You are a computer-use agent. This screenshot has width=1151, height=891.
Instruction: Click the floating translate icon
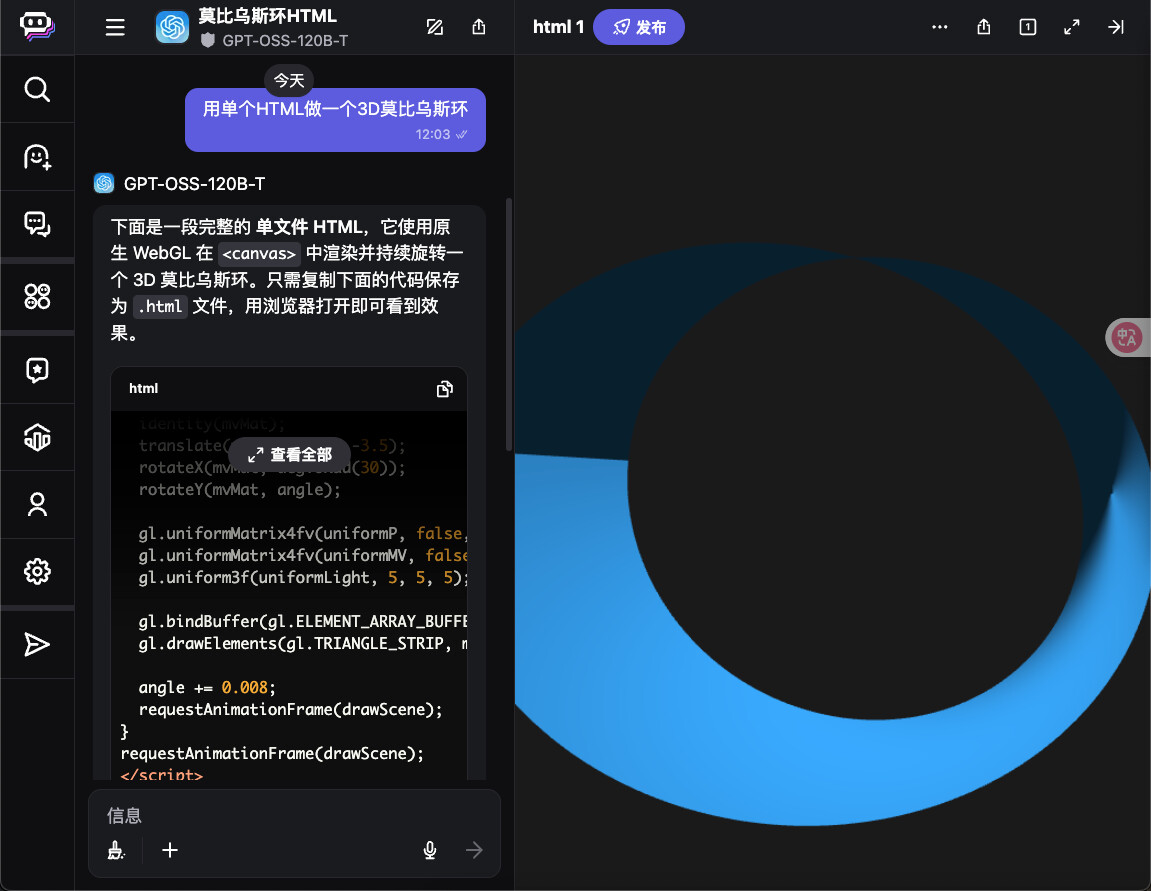1127,338
